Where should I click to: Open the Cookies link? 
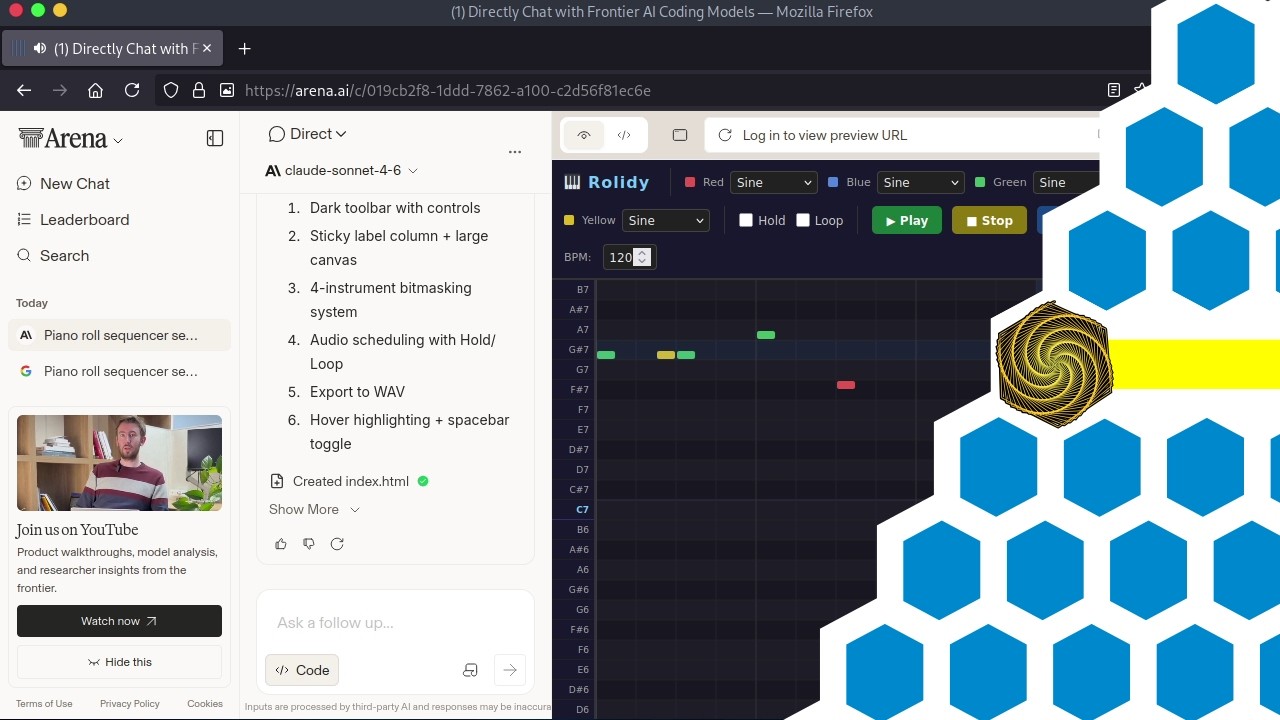coord(205,704)
